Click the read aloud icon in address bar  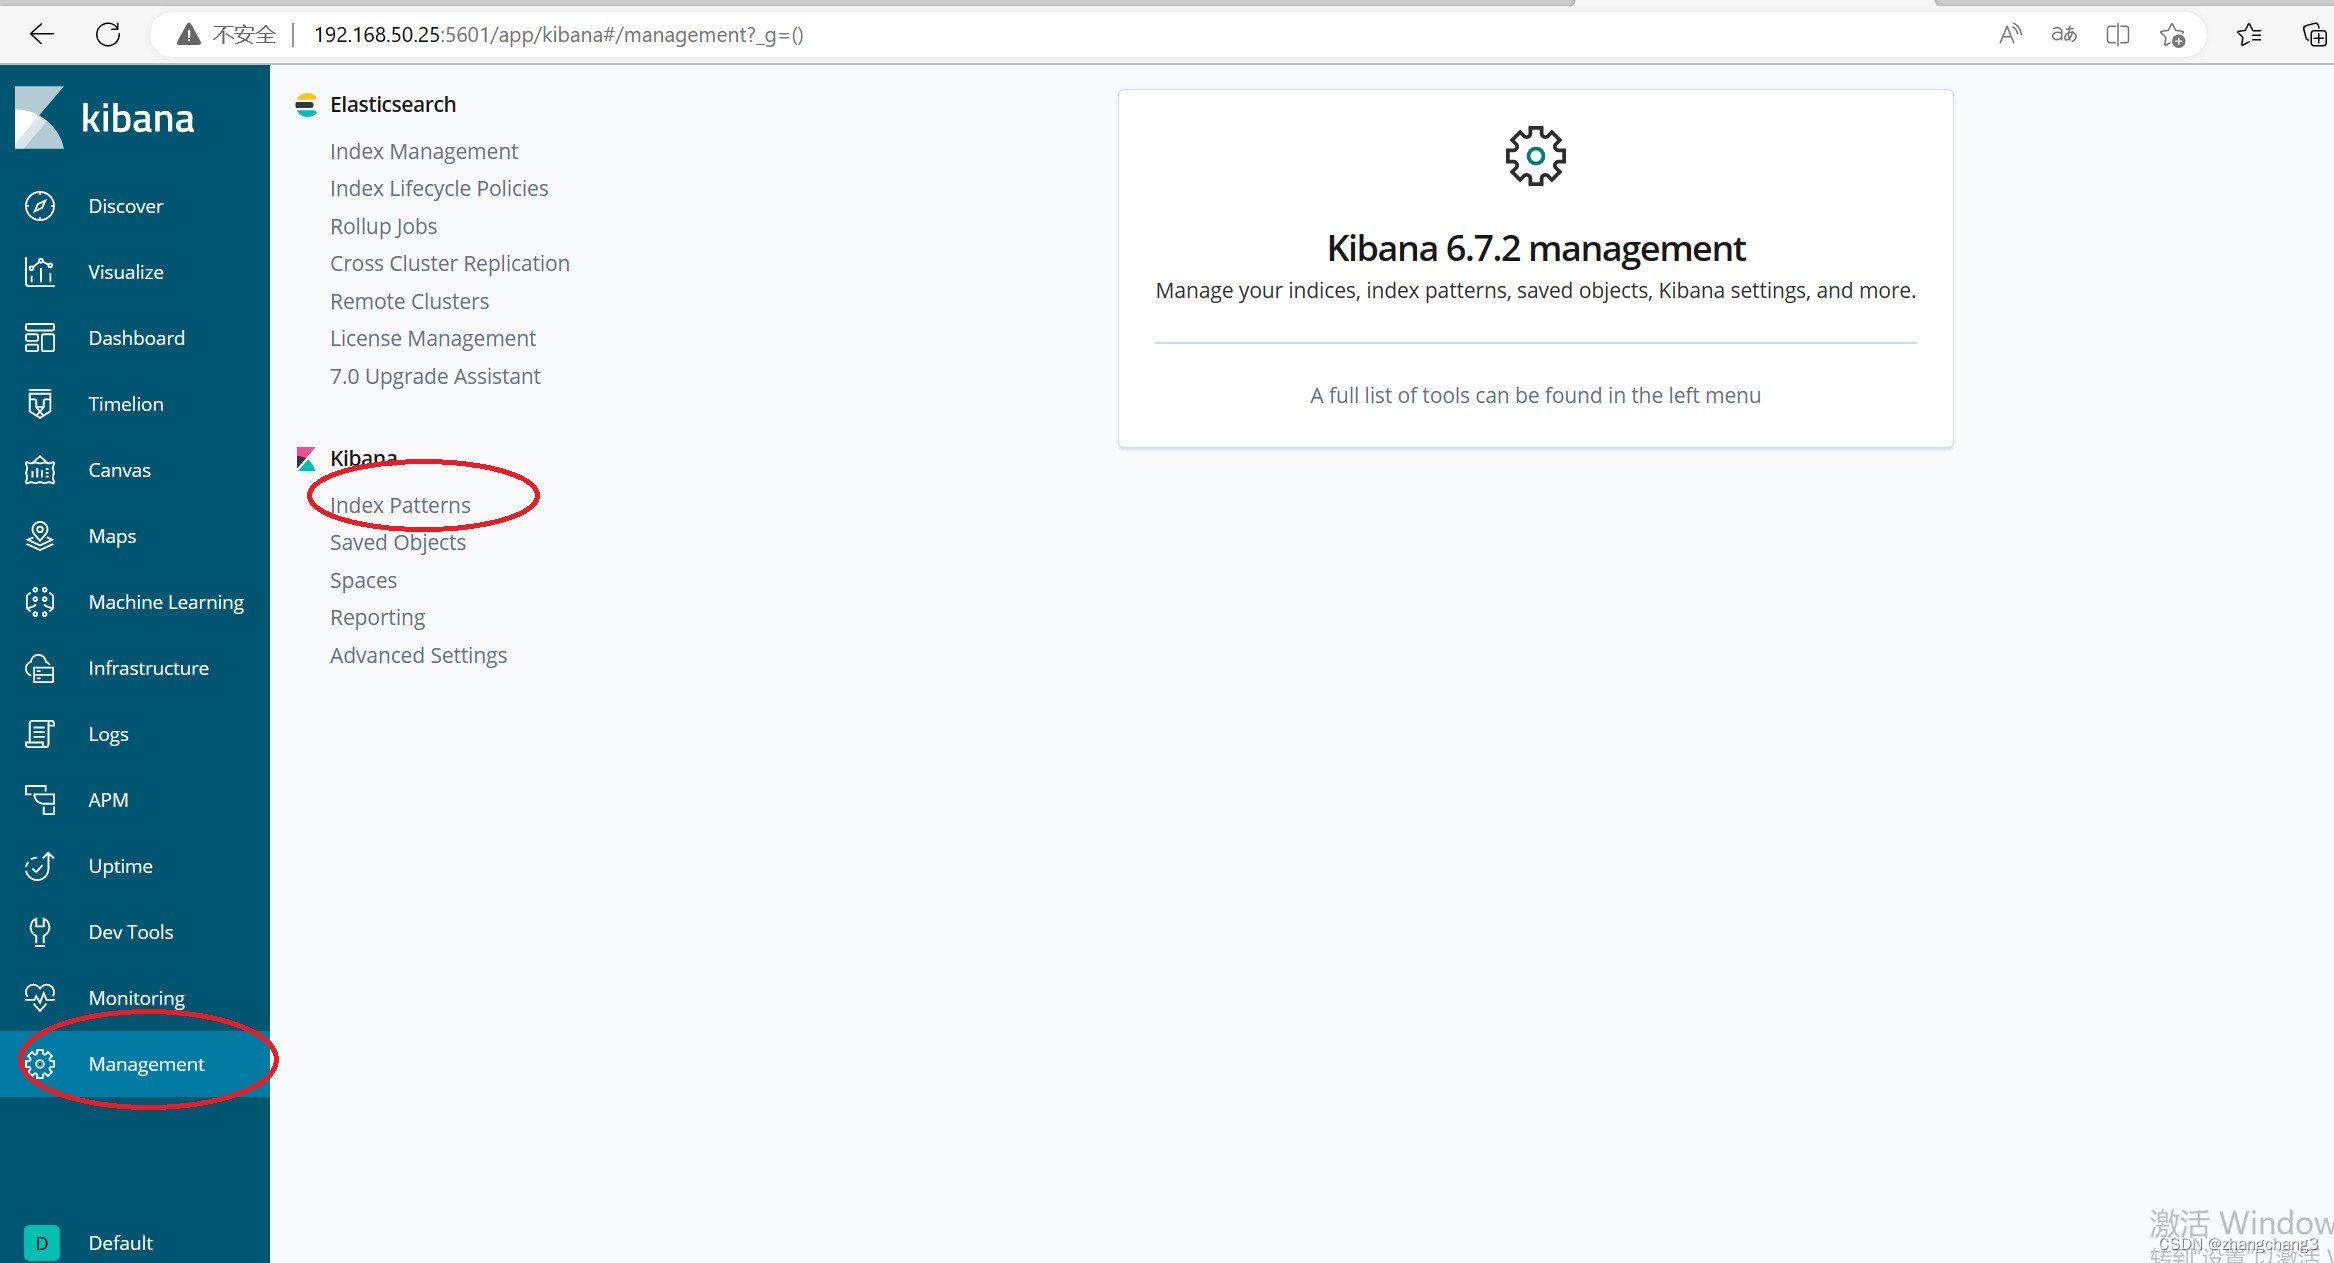pos(2010,35)
